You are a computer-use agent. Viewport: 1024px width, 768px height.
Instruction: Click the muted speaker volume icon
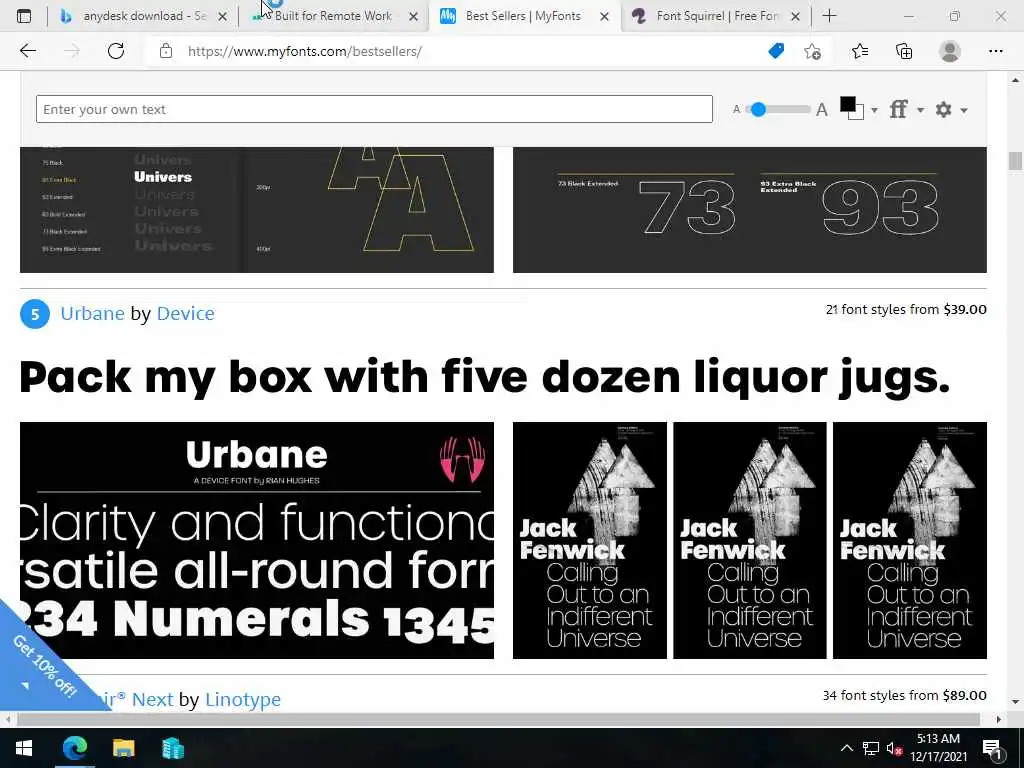894,748
